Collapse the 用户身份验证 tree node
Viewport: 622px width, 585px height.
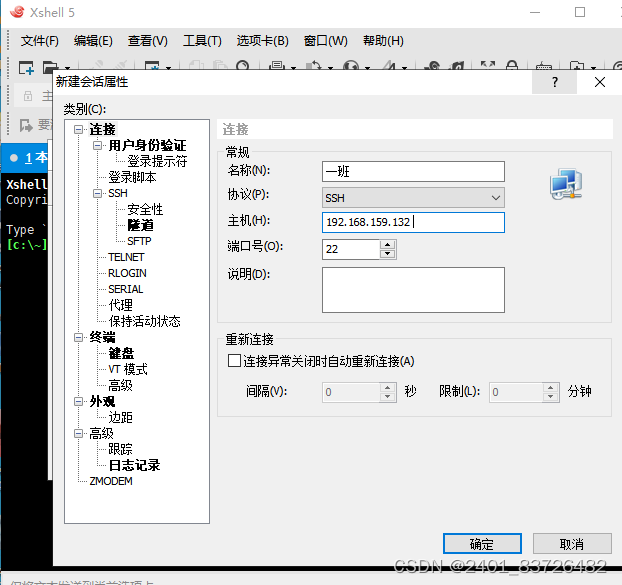[x=97, y=145]
